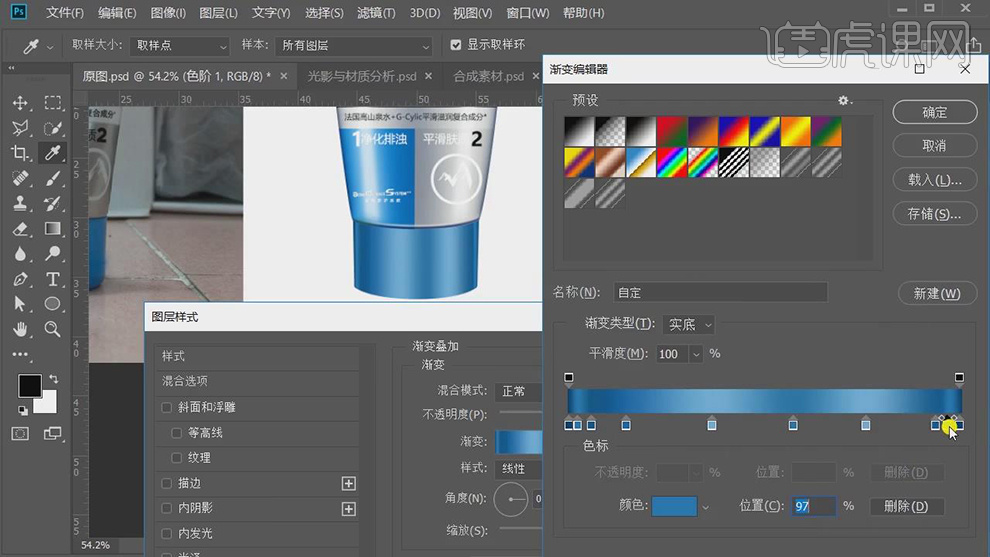Select the Horizontal Type tool
The width and height of the screenshot is (990, 557).
click(53, 279)
